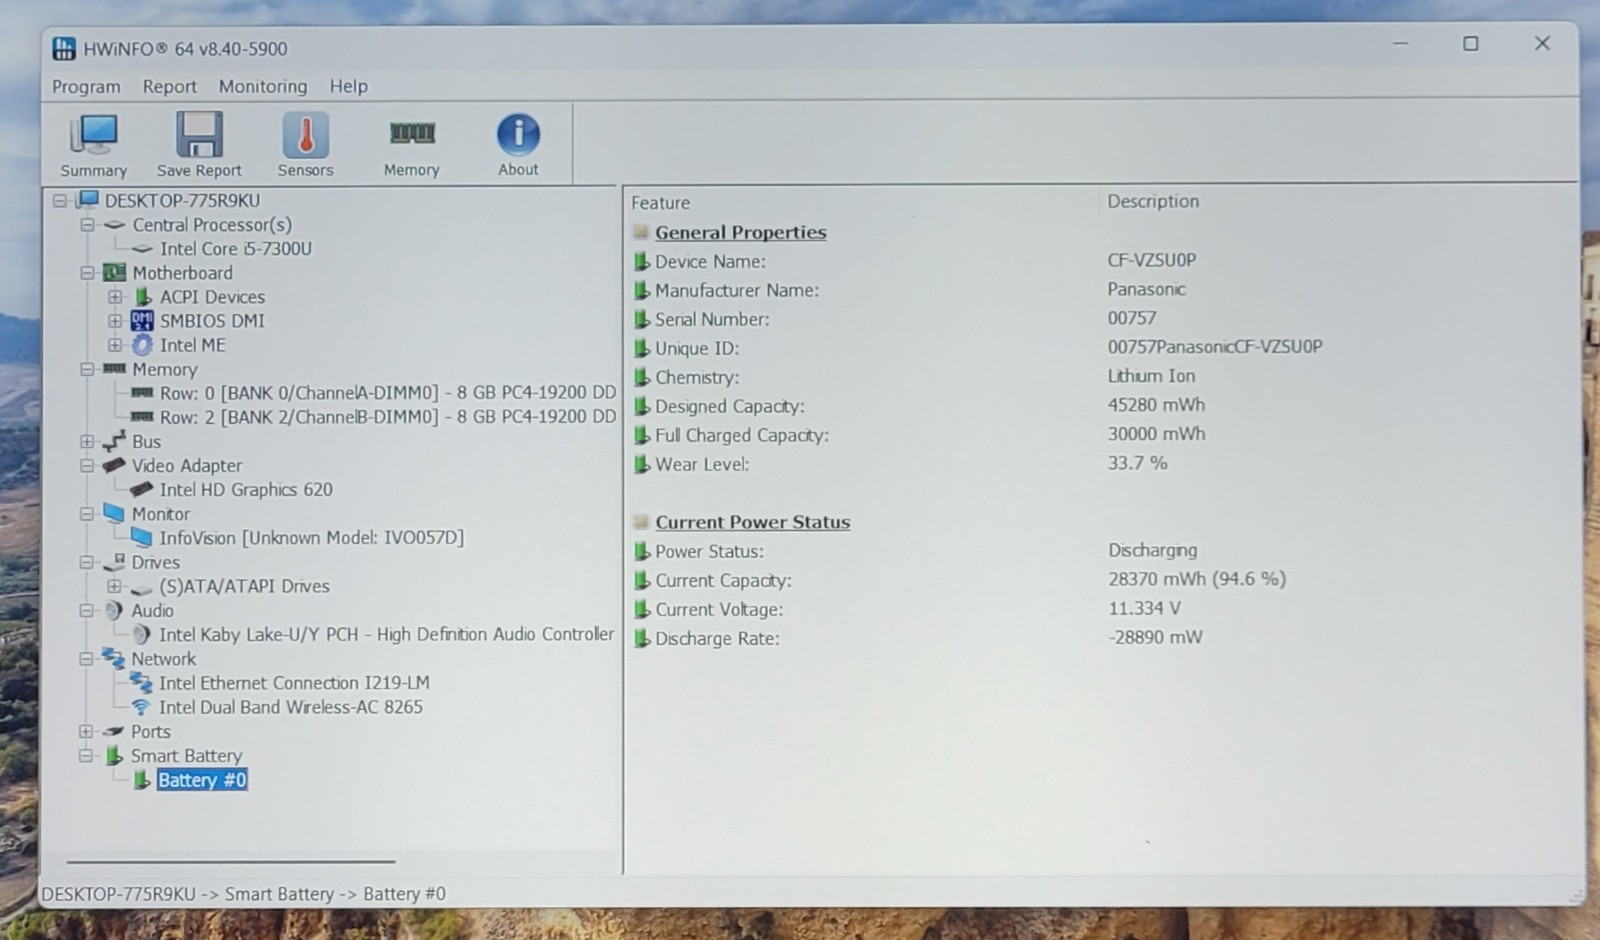This screenshot has height=940, width=1600.
Task: Click the Power Status Discharging value
Action: point(1152,550)
